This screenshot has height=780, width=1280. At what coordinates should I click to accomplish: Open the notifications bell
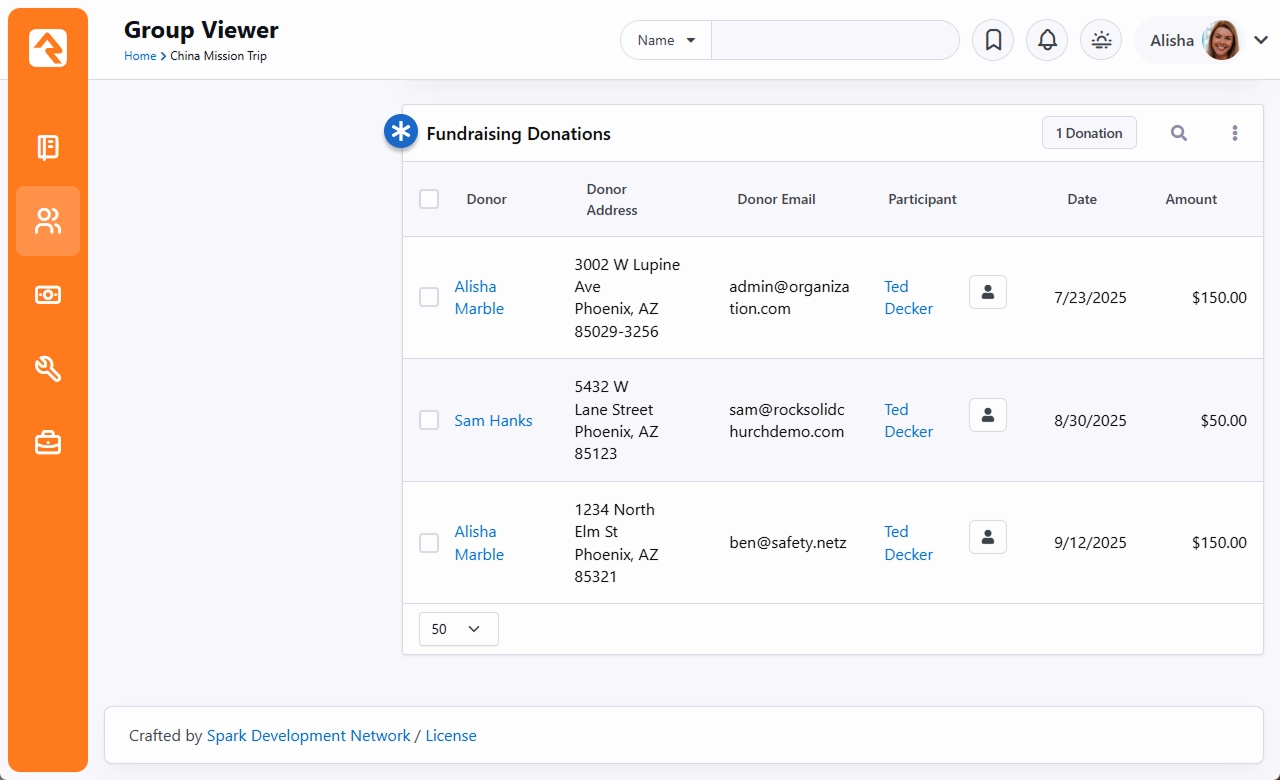coord(1047,40)
